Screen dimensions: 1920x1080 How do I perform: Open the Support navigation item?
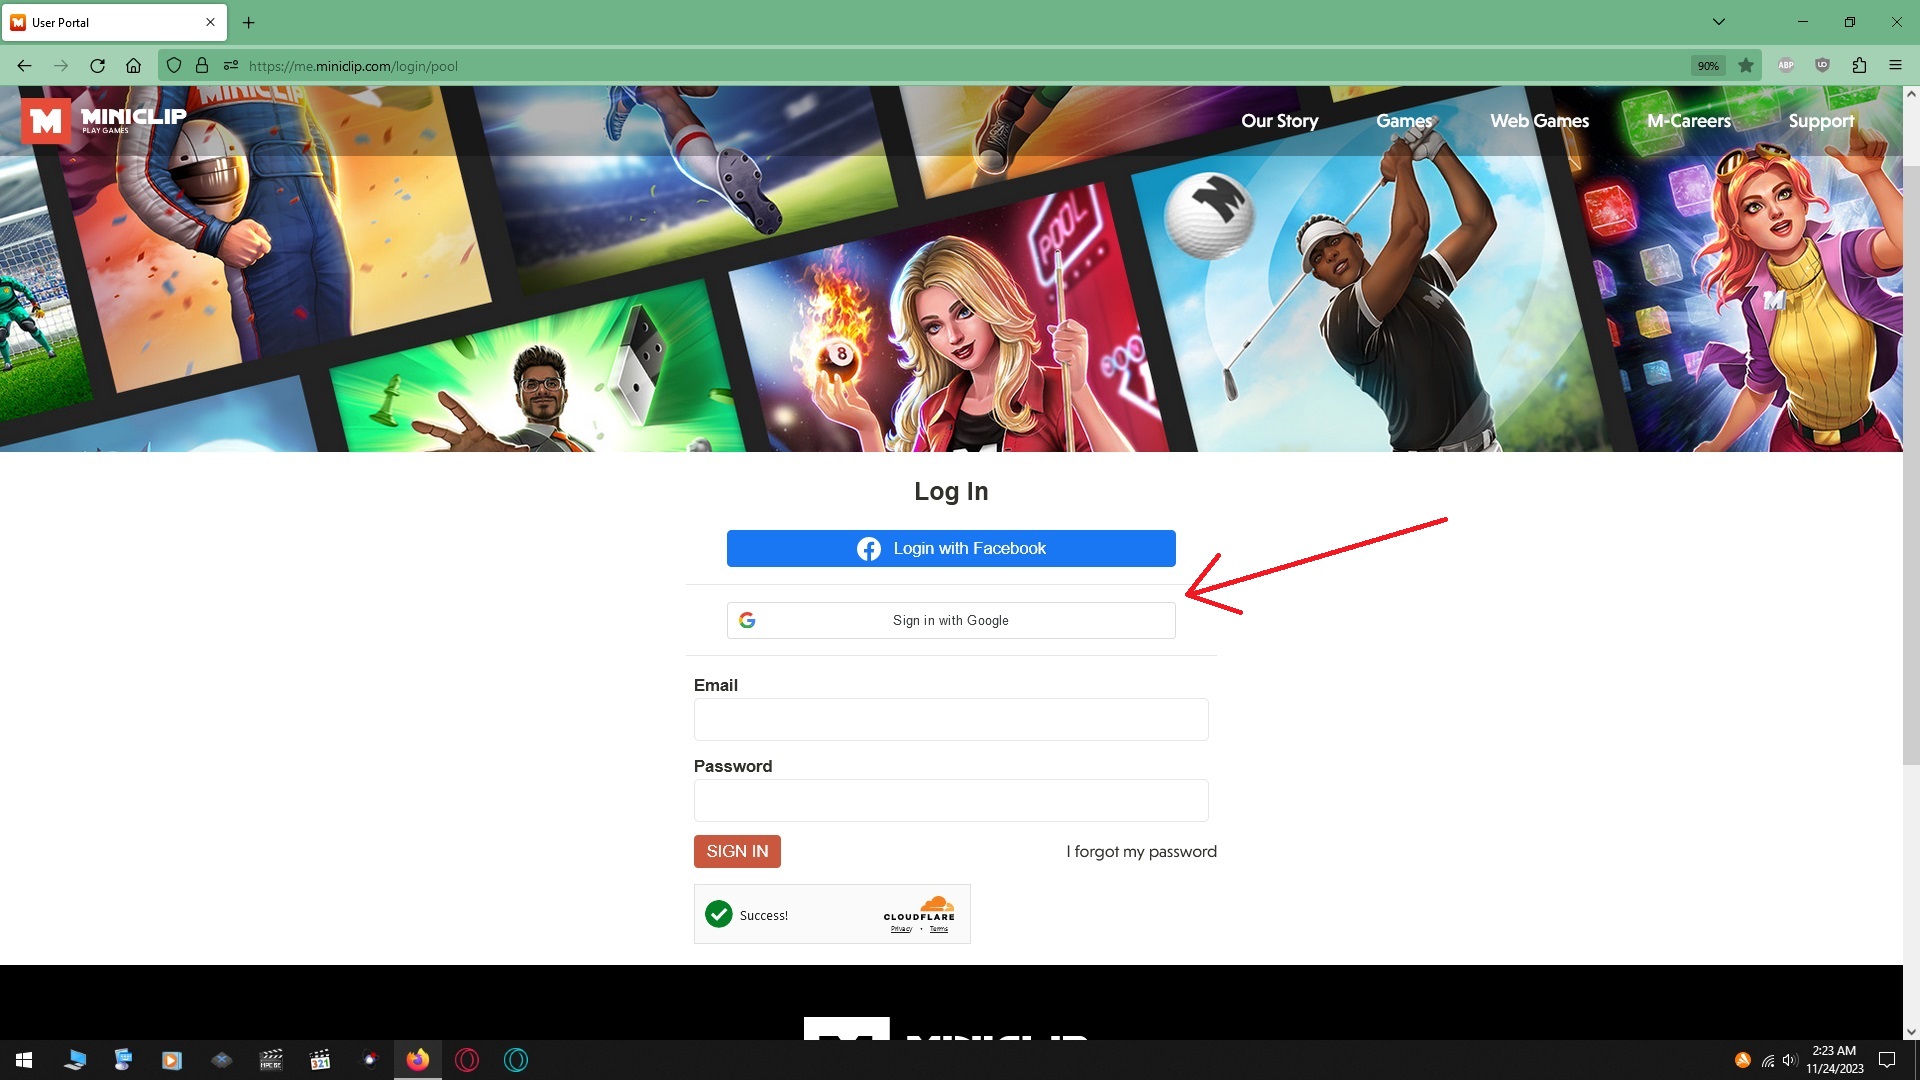coord(1821,121)
